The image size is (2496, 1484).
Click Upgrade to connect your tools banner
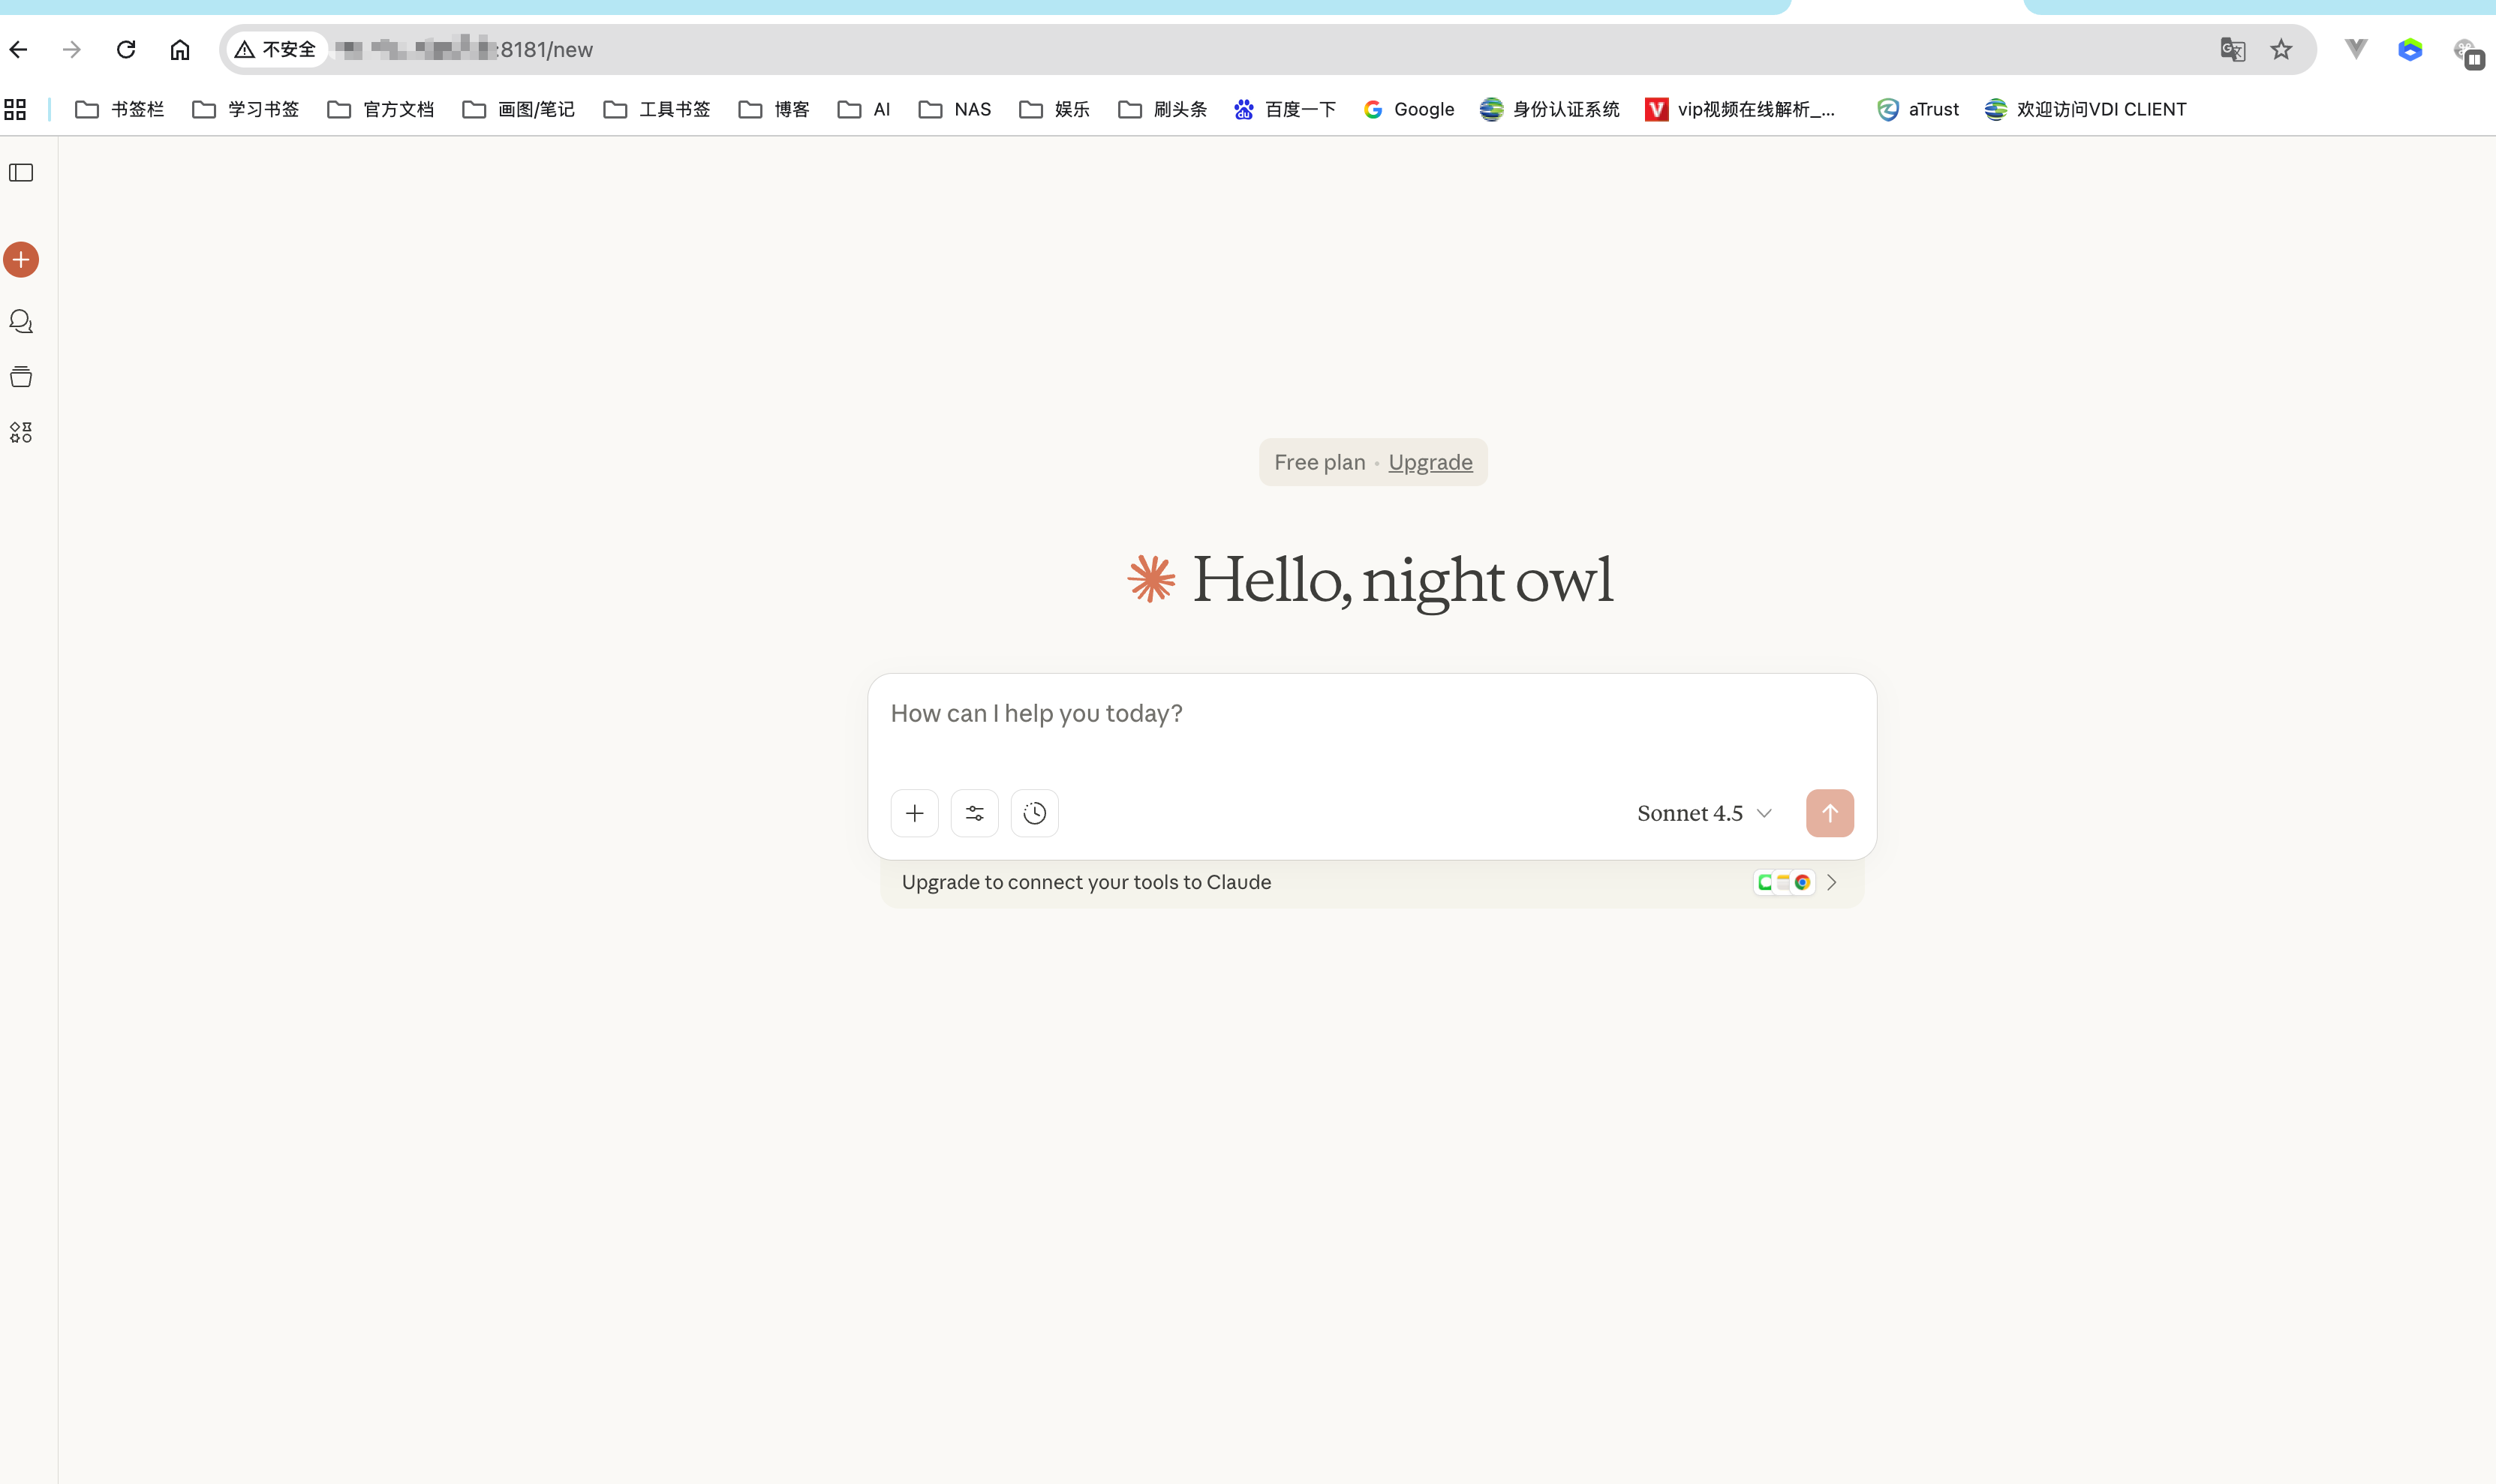[1372, 882]
